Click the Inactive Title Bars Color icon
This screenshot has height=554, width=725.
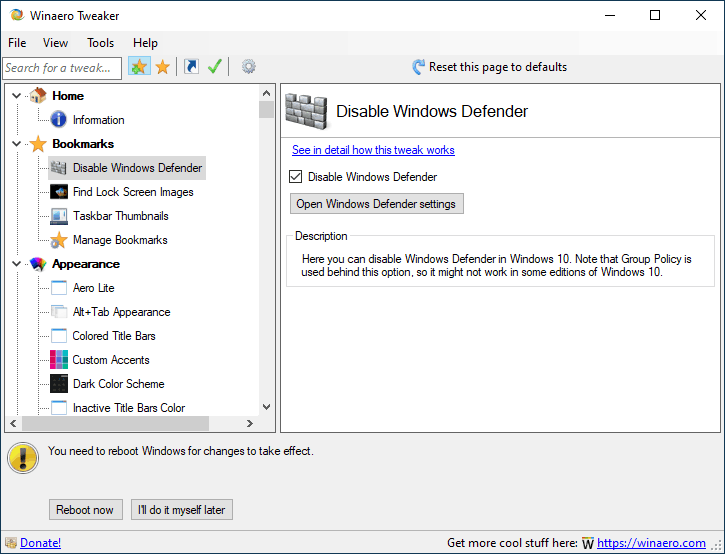click(x=59, y=408)
